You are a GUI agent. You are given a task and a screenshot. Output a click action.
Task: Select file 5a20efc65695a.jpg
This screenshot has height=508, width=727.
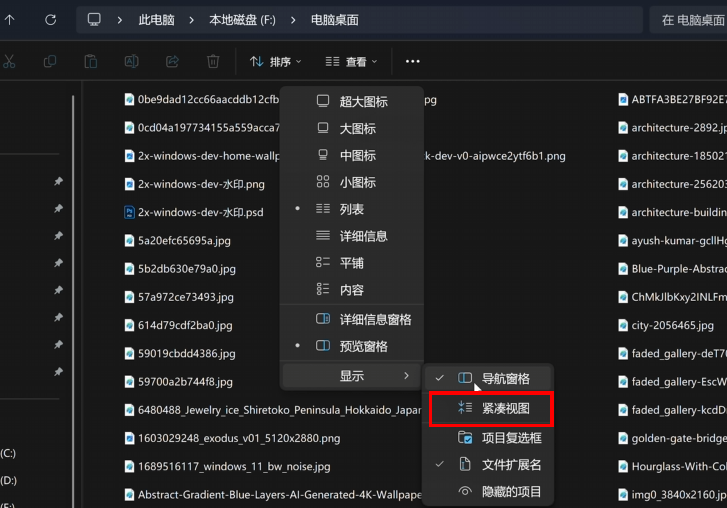click(178, 241)
